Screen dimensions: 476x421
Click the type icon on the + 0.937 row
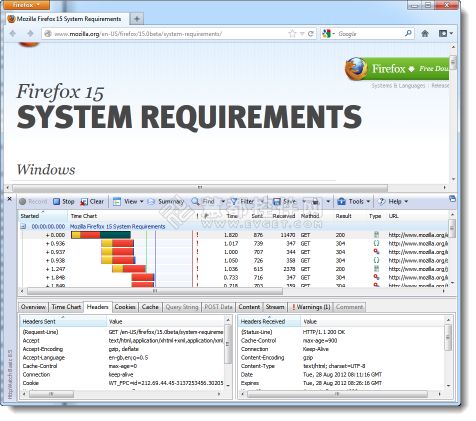[x=377, y=252]
